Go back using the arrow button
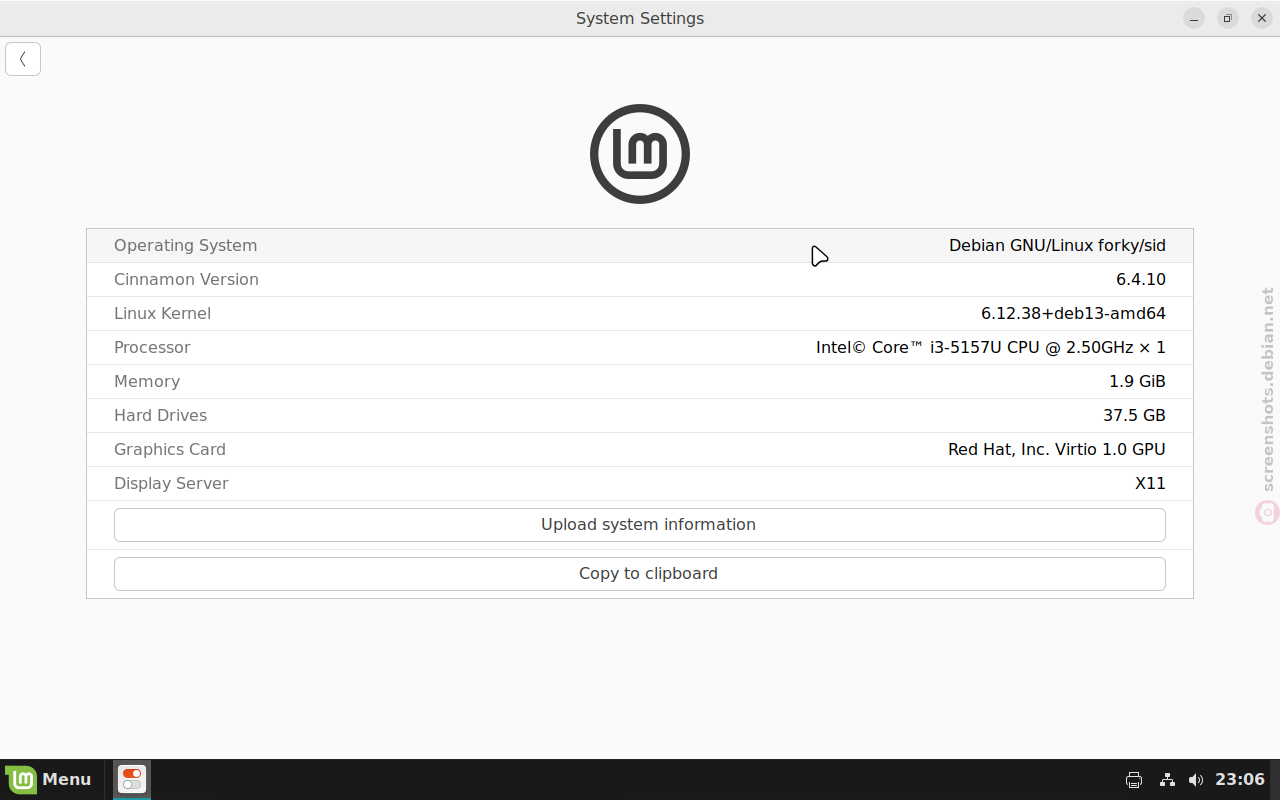Viewport: 1280px width, 800px height. [x=23, y=59]
